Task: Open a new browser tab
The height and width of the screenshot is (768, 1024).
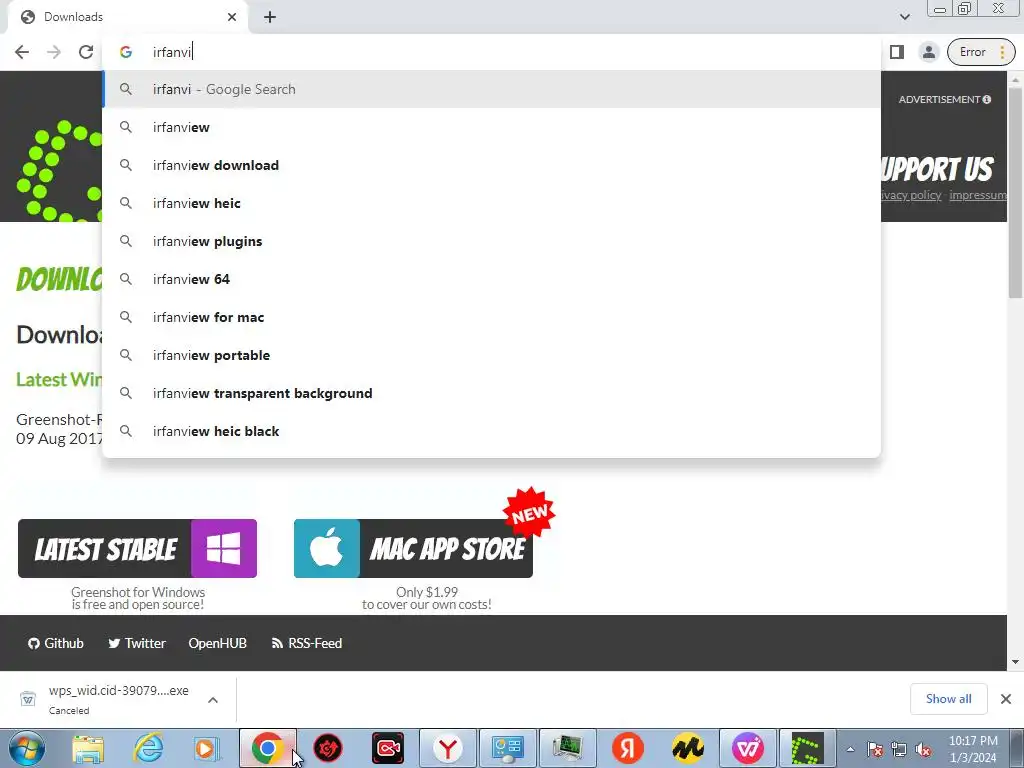Action: point(270,17)
